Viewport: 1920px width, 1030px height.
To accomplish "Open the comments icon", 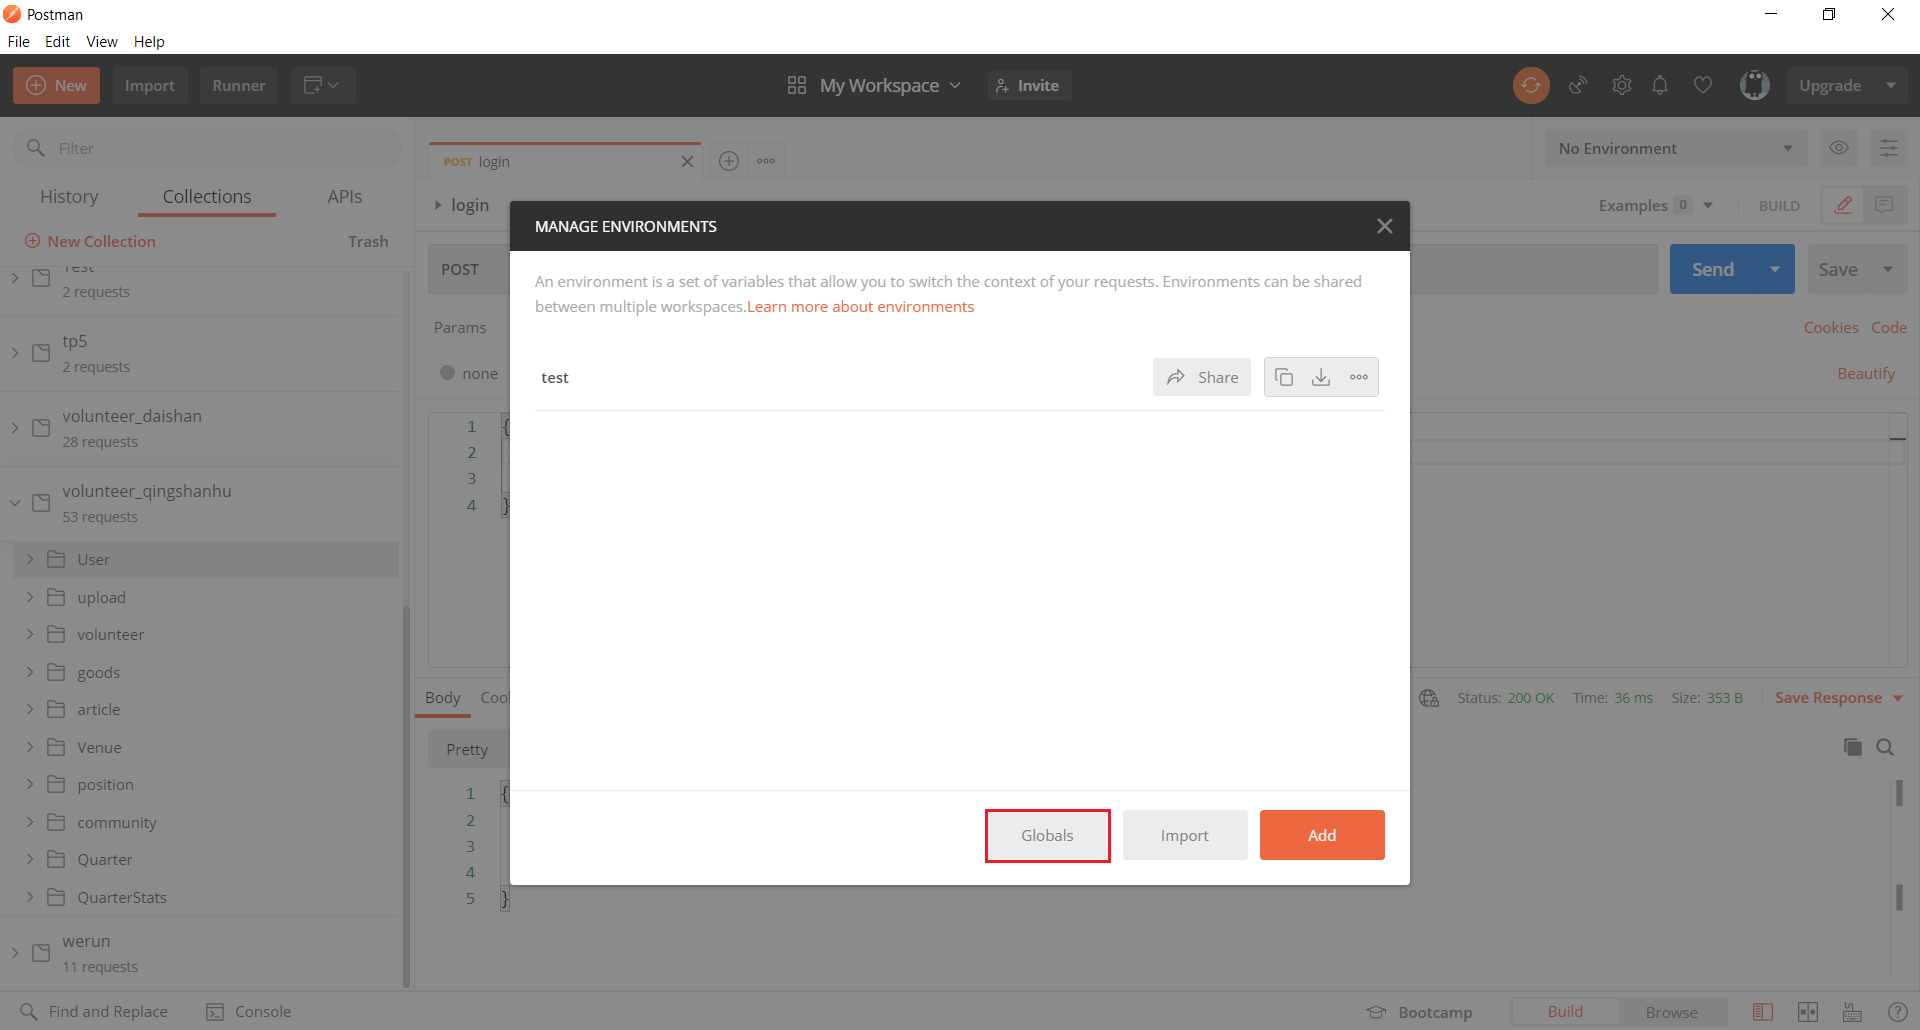I will (x=1884, y=205).
